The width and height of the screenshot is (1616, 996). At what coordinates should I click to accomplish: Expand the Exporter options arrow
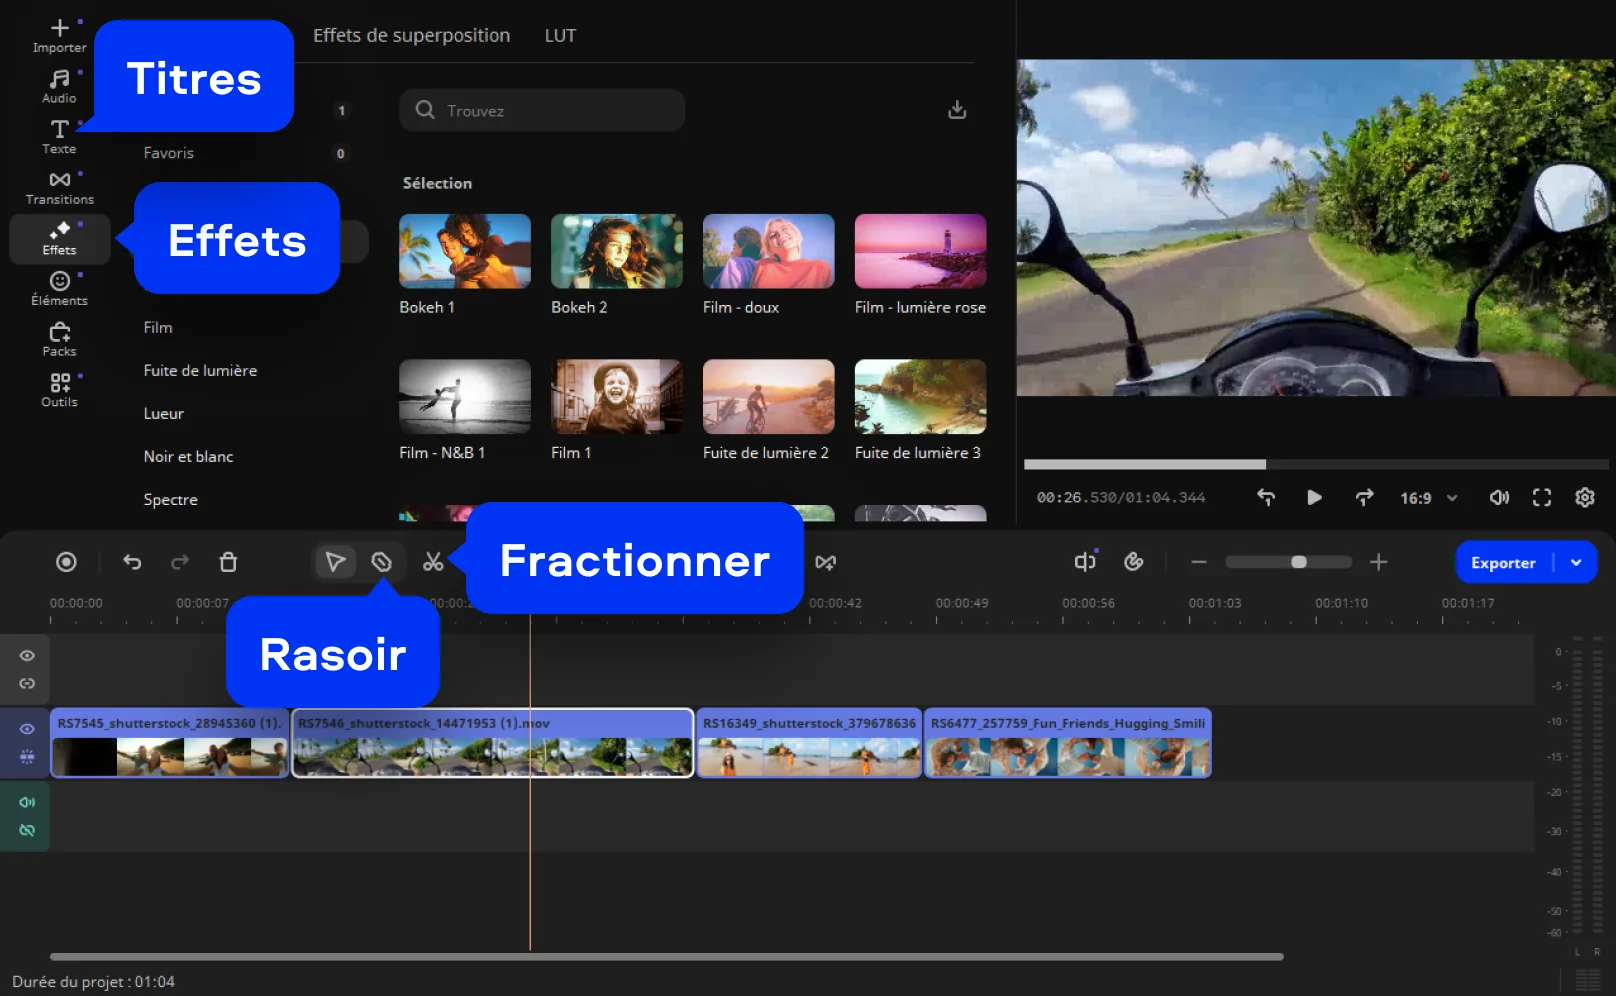[1576, 562]
